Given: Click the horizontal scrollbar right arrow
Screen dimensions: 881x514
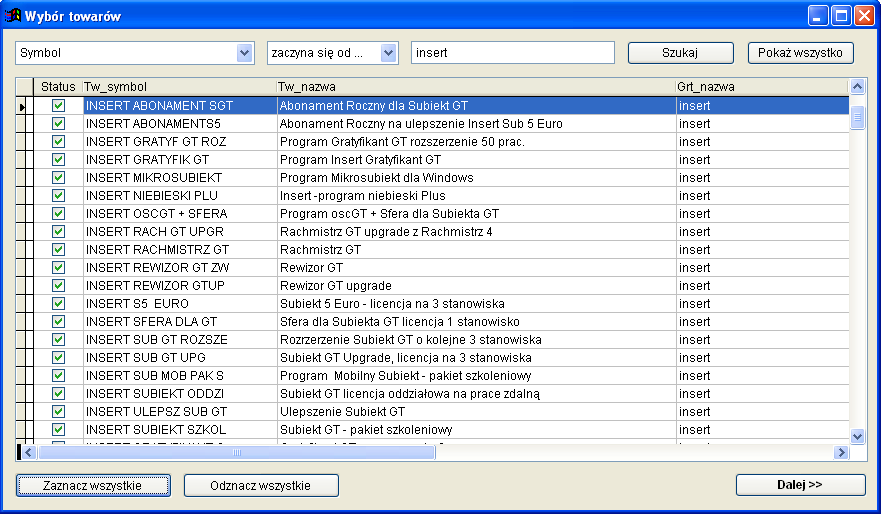Looking at the screenshot, I should (x=841, y=452).
